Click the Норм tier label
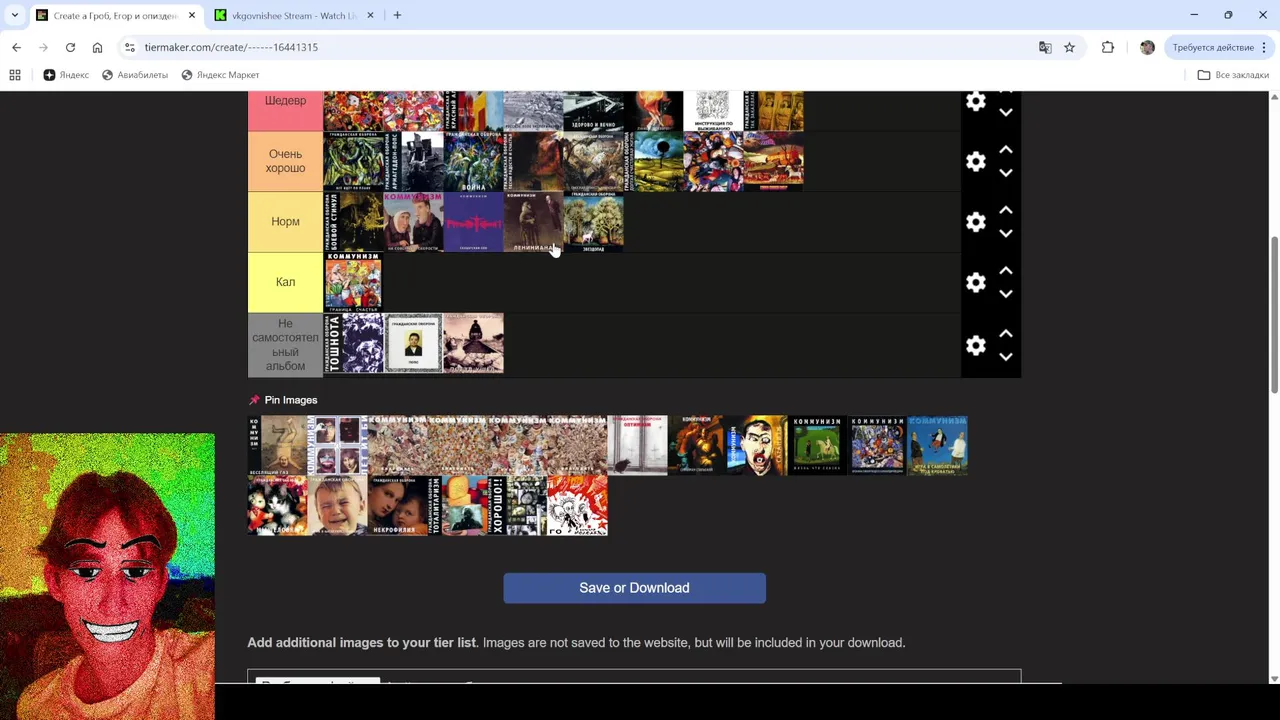Image resolution: width=1280 pixels, height=720 pixels. tap(285, 222)
